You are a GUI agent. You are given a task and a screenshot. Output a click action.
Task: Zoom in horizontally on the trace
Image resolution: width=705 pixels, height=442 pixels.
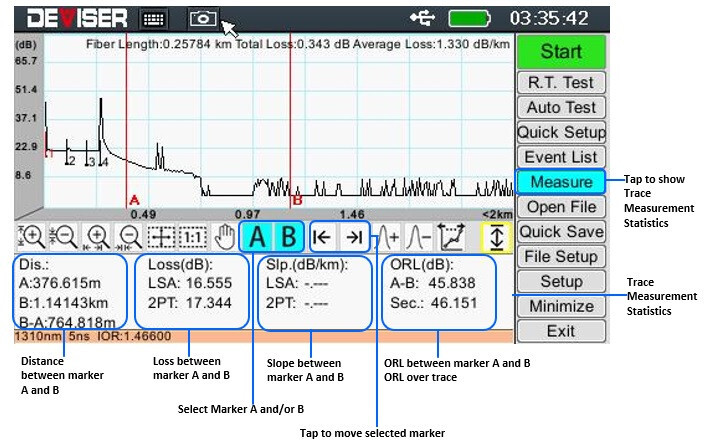[96, 237]
